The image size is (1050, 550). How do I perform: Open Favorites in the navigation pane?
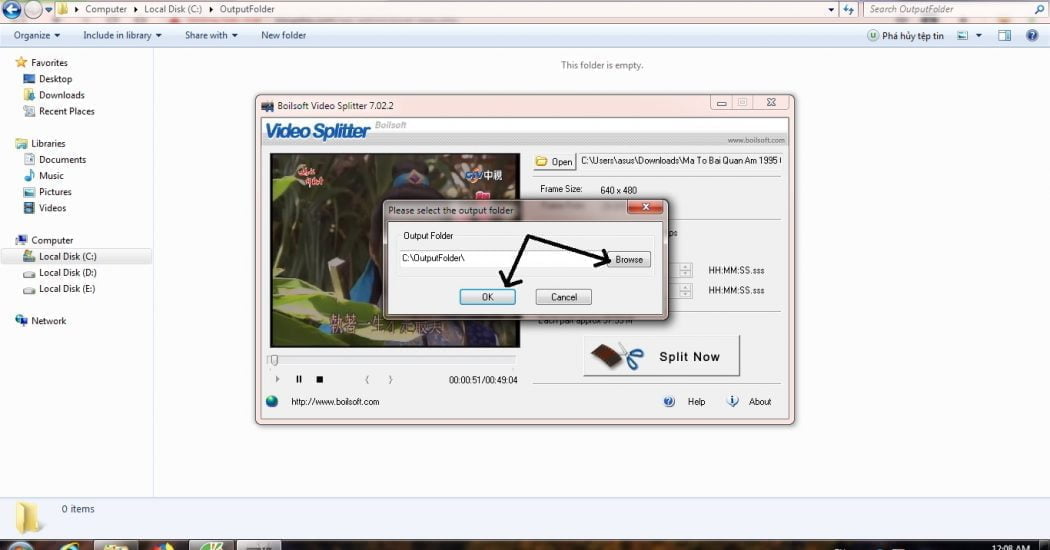49,62
